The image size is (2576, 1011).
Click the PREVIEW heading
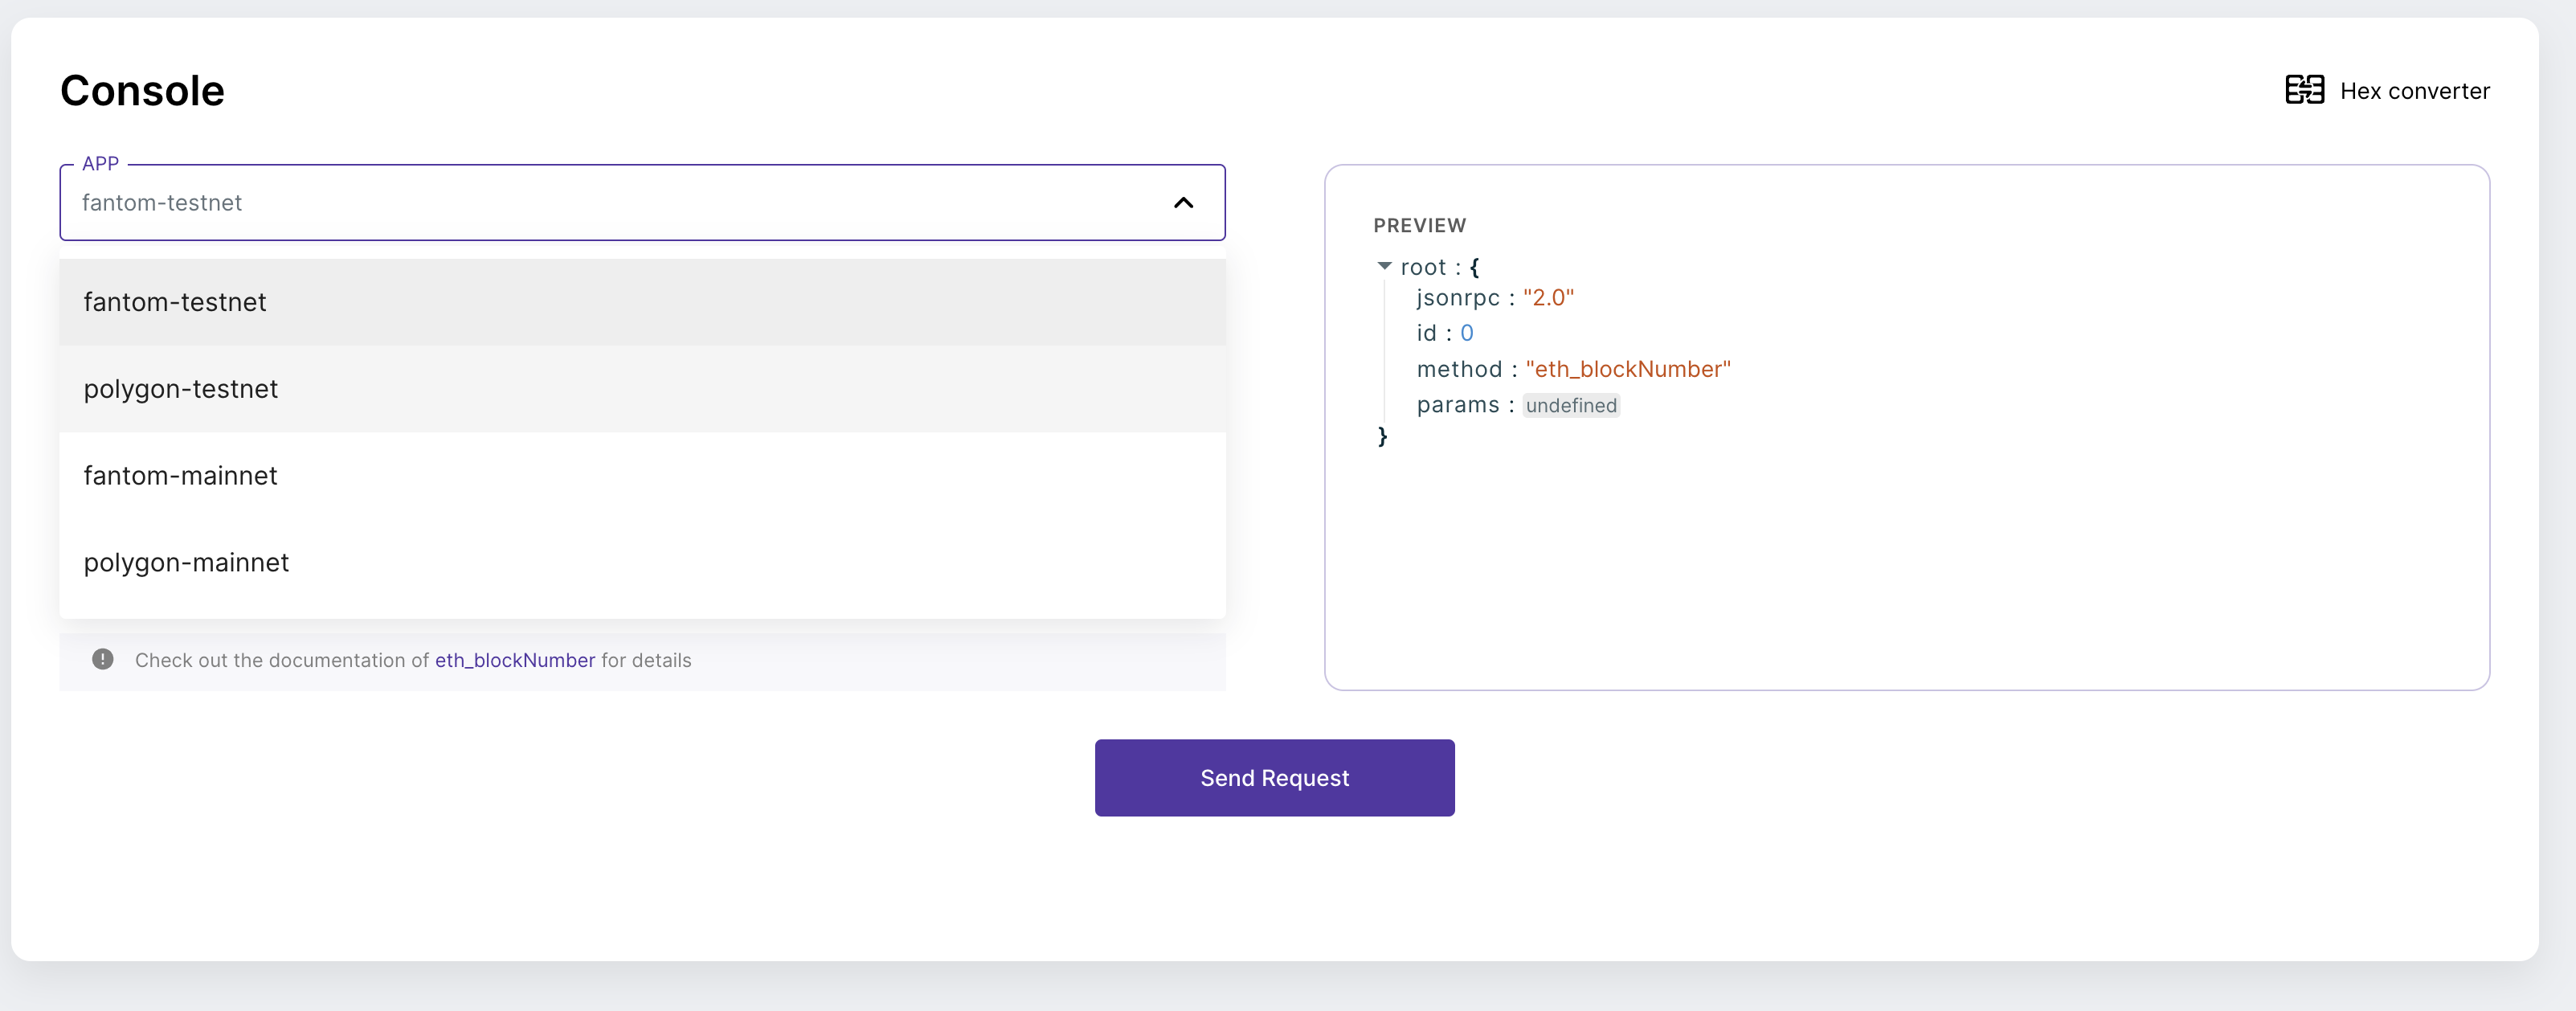point(1419,225)
